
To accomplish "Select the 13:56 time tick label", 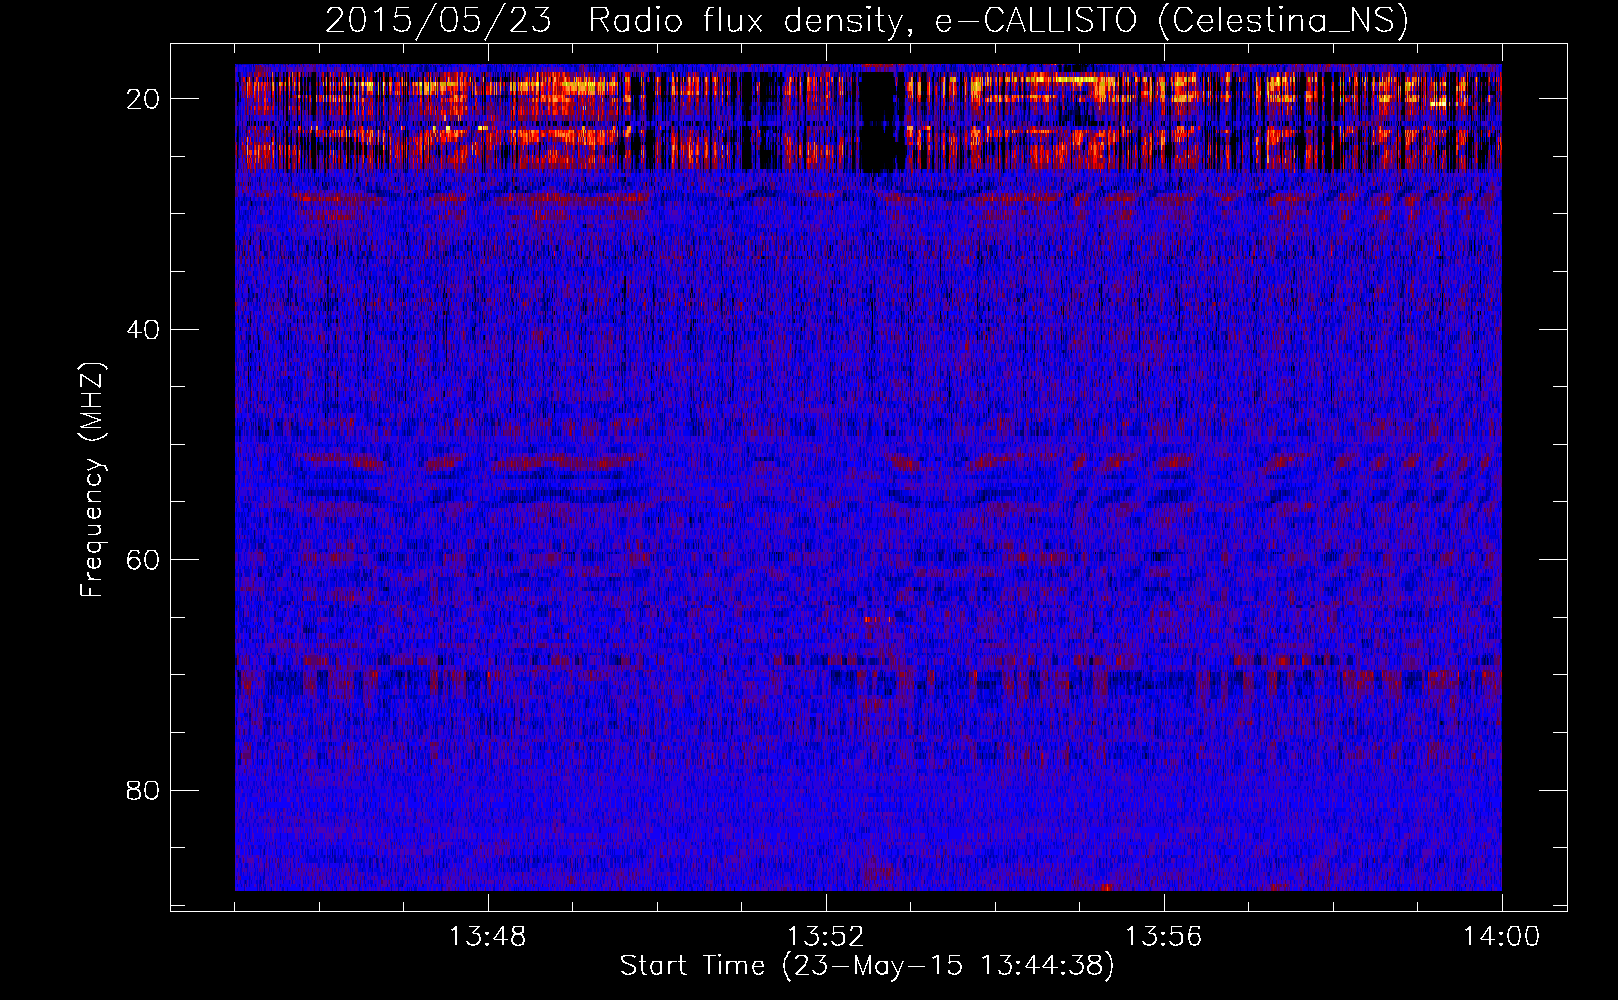I will pos(1164,937).
